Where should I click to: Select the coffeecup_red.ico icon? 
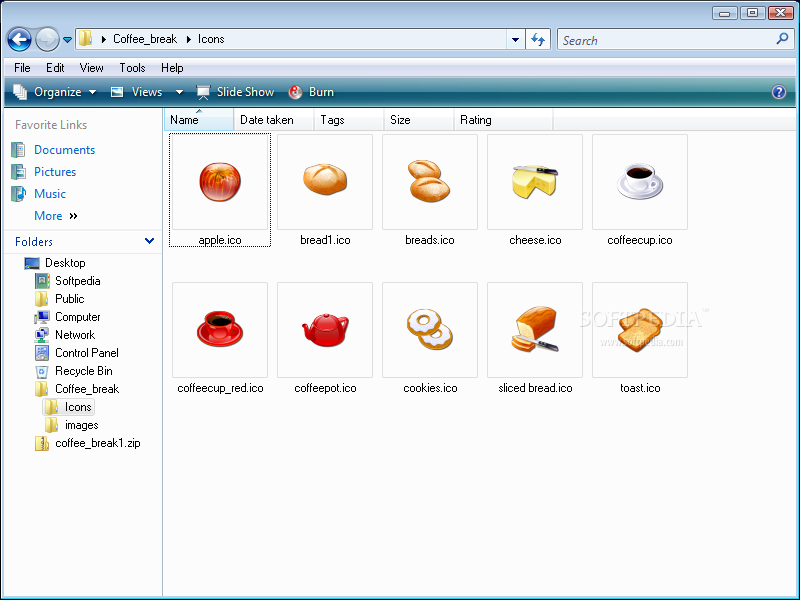click(220, 330)
